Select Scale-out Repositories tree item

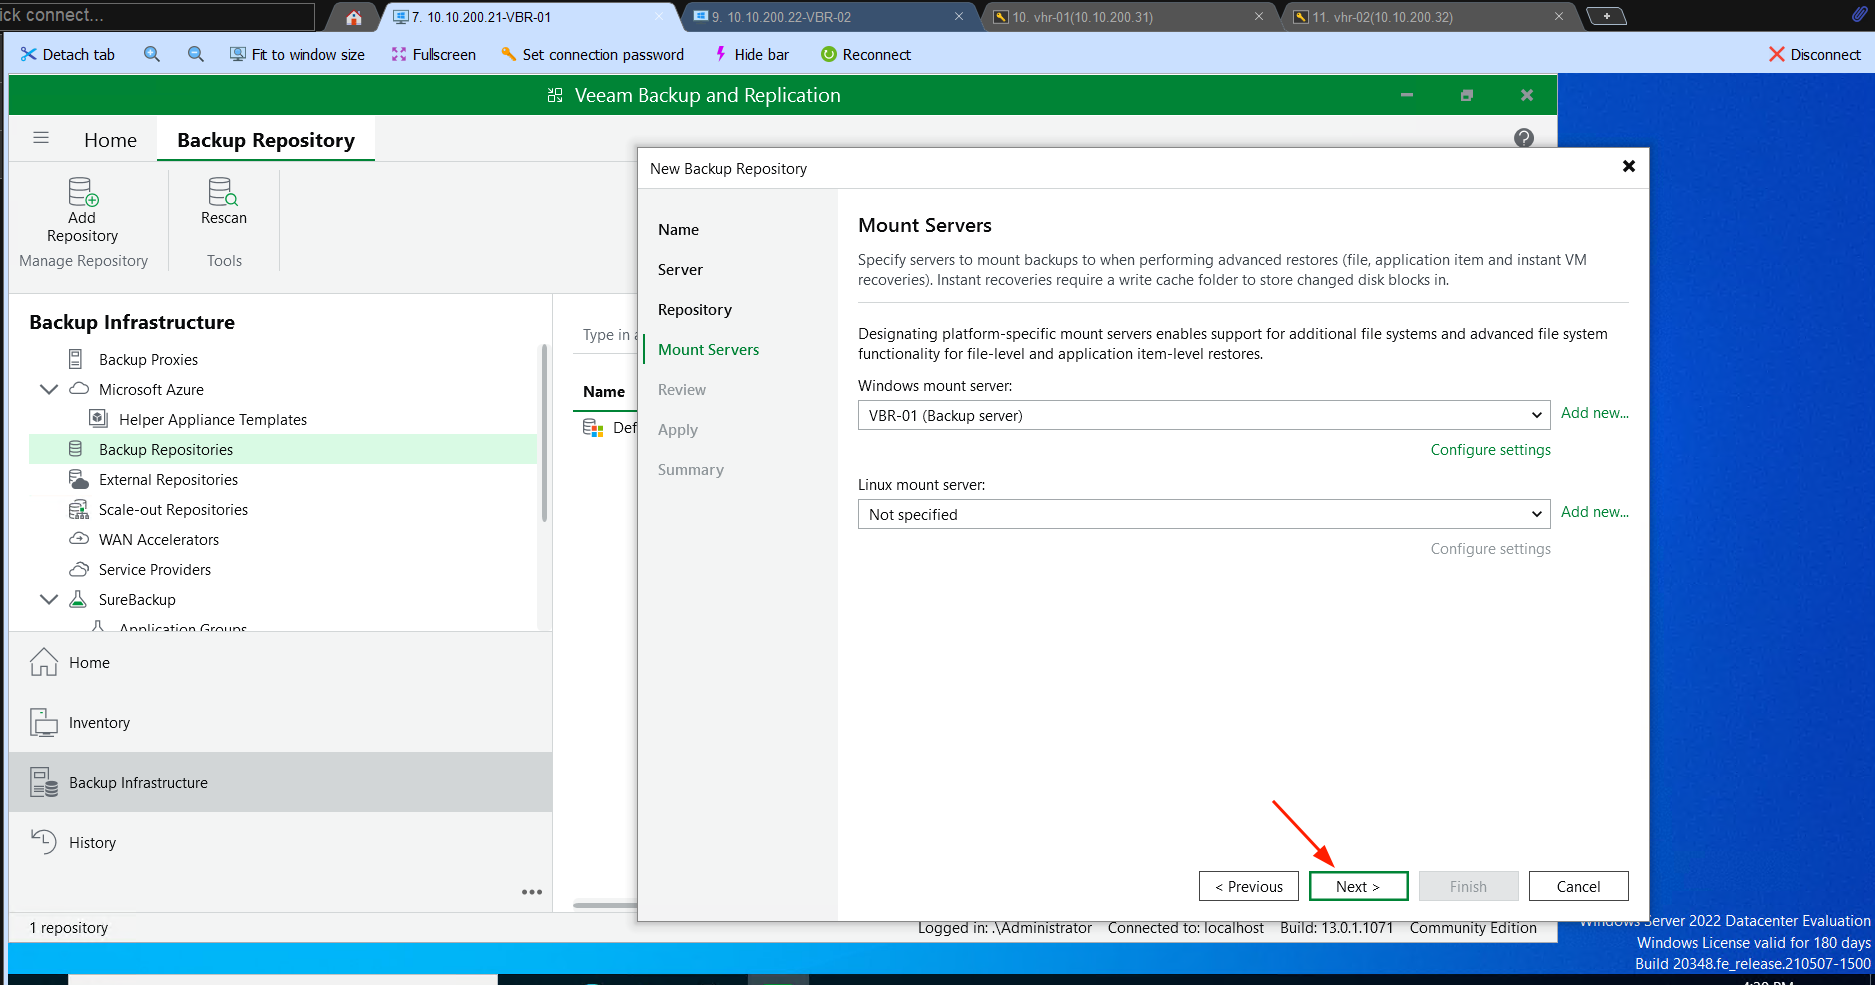pos(283,509)
